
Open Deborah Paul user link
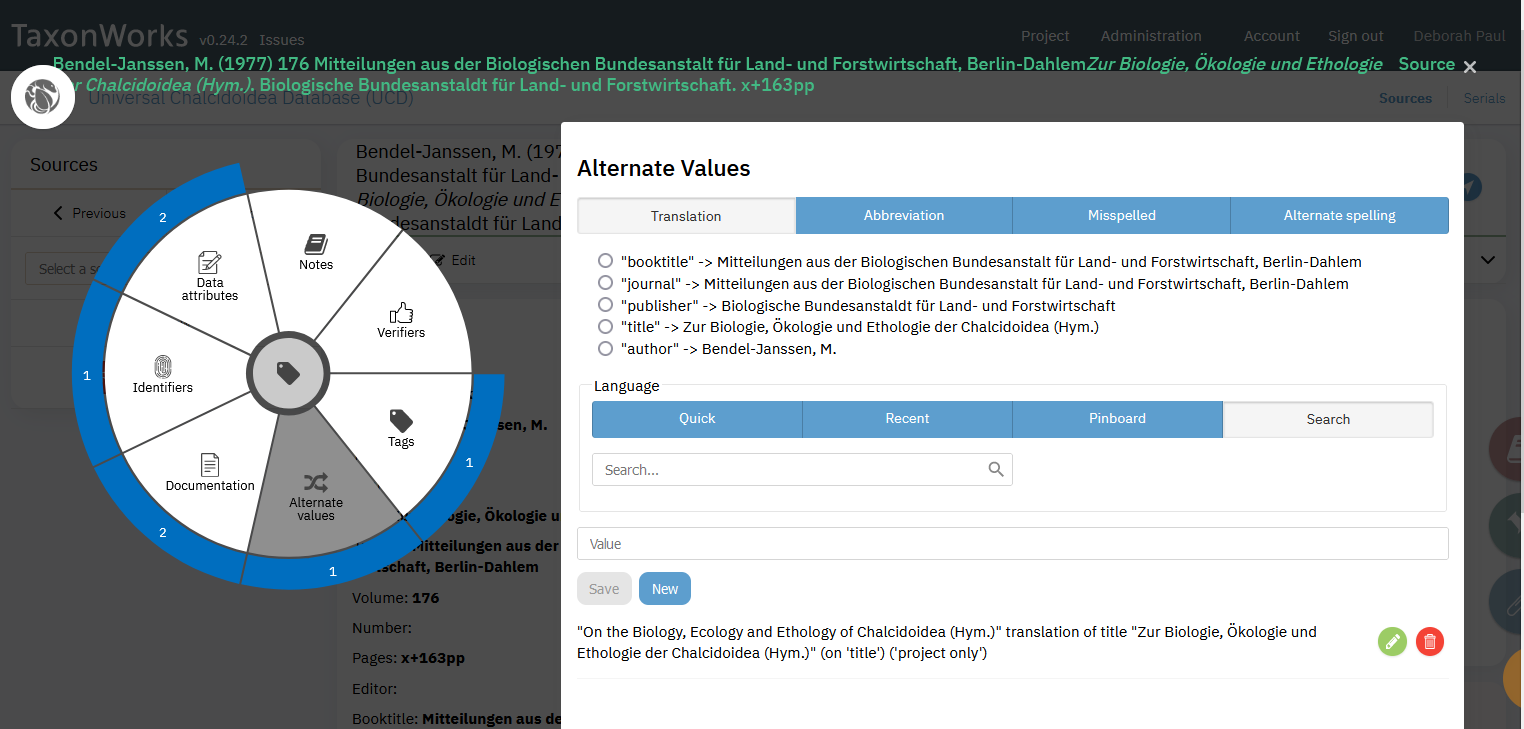(1460, 36)
